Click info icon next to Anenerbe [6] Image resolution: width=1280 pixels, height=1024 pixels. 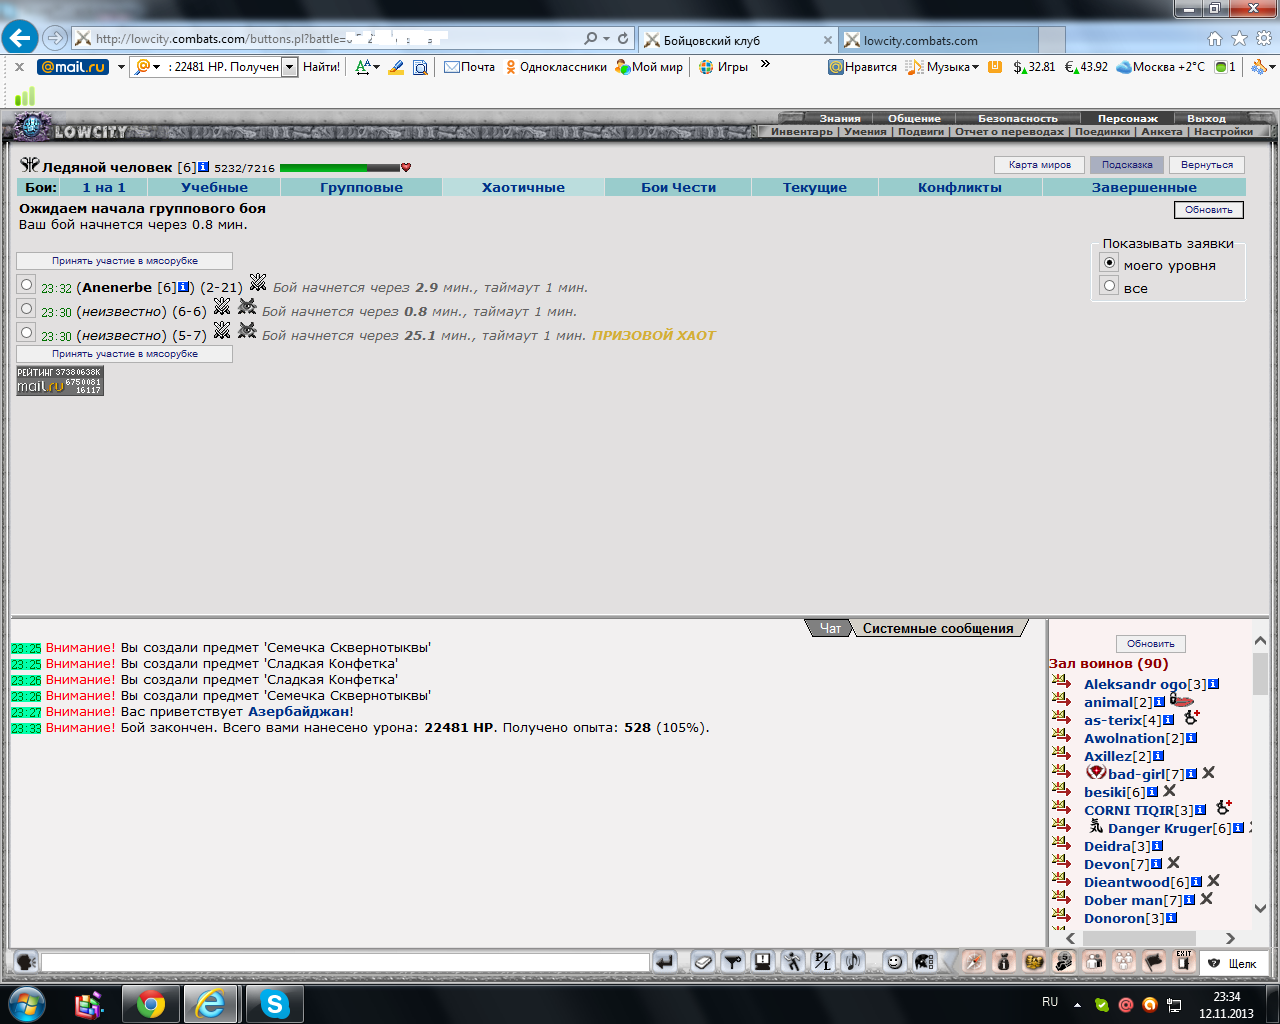click(183, 287)
